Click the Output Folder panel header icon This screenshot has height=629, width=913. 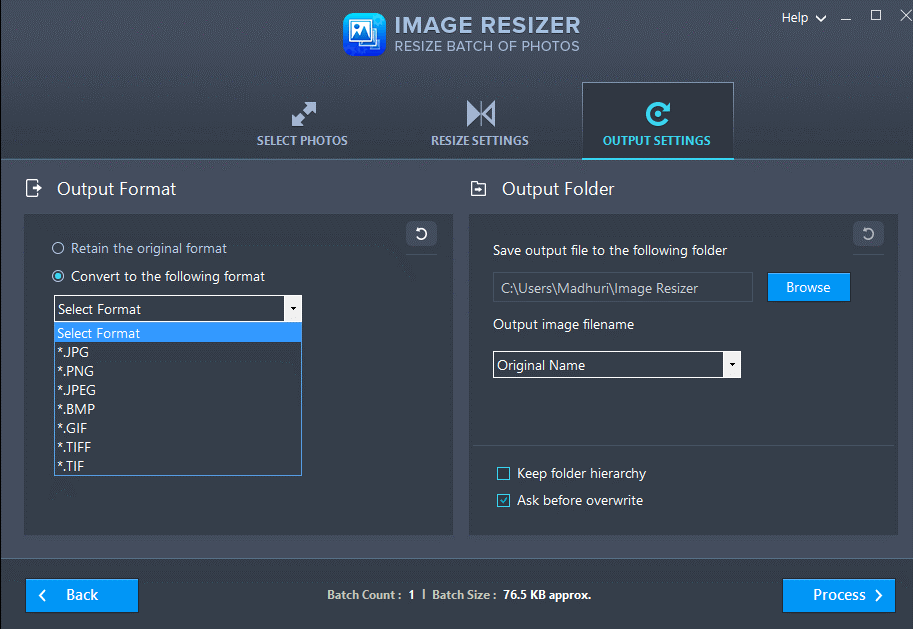coord(483,188)
